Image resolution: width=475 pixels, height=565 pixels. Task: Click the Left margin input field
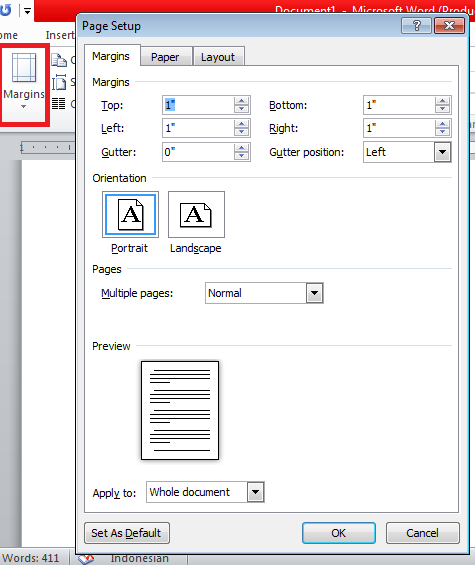pos(199,128)
